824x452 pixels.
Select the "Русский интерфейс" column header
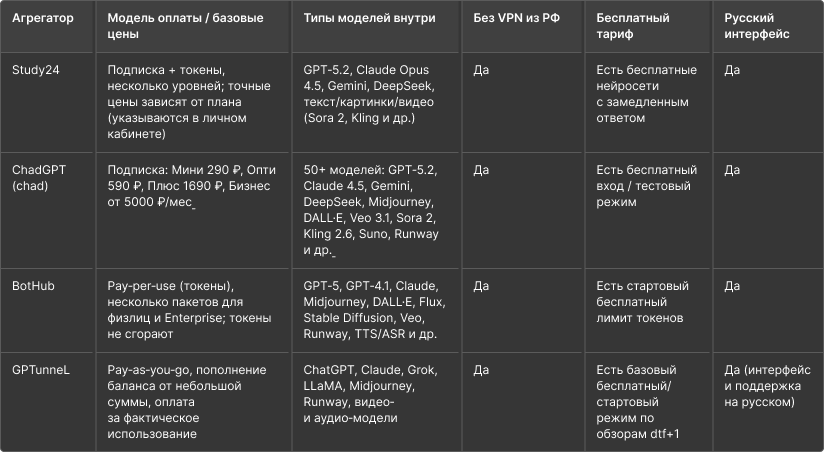[757, 26]
